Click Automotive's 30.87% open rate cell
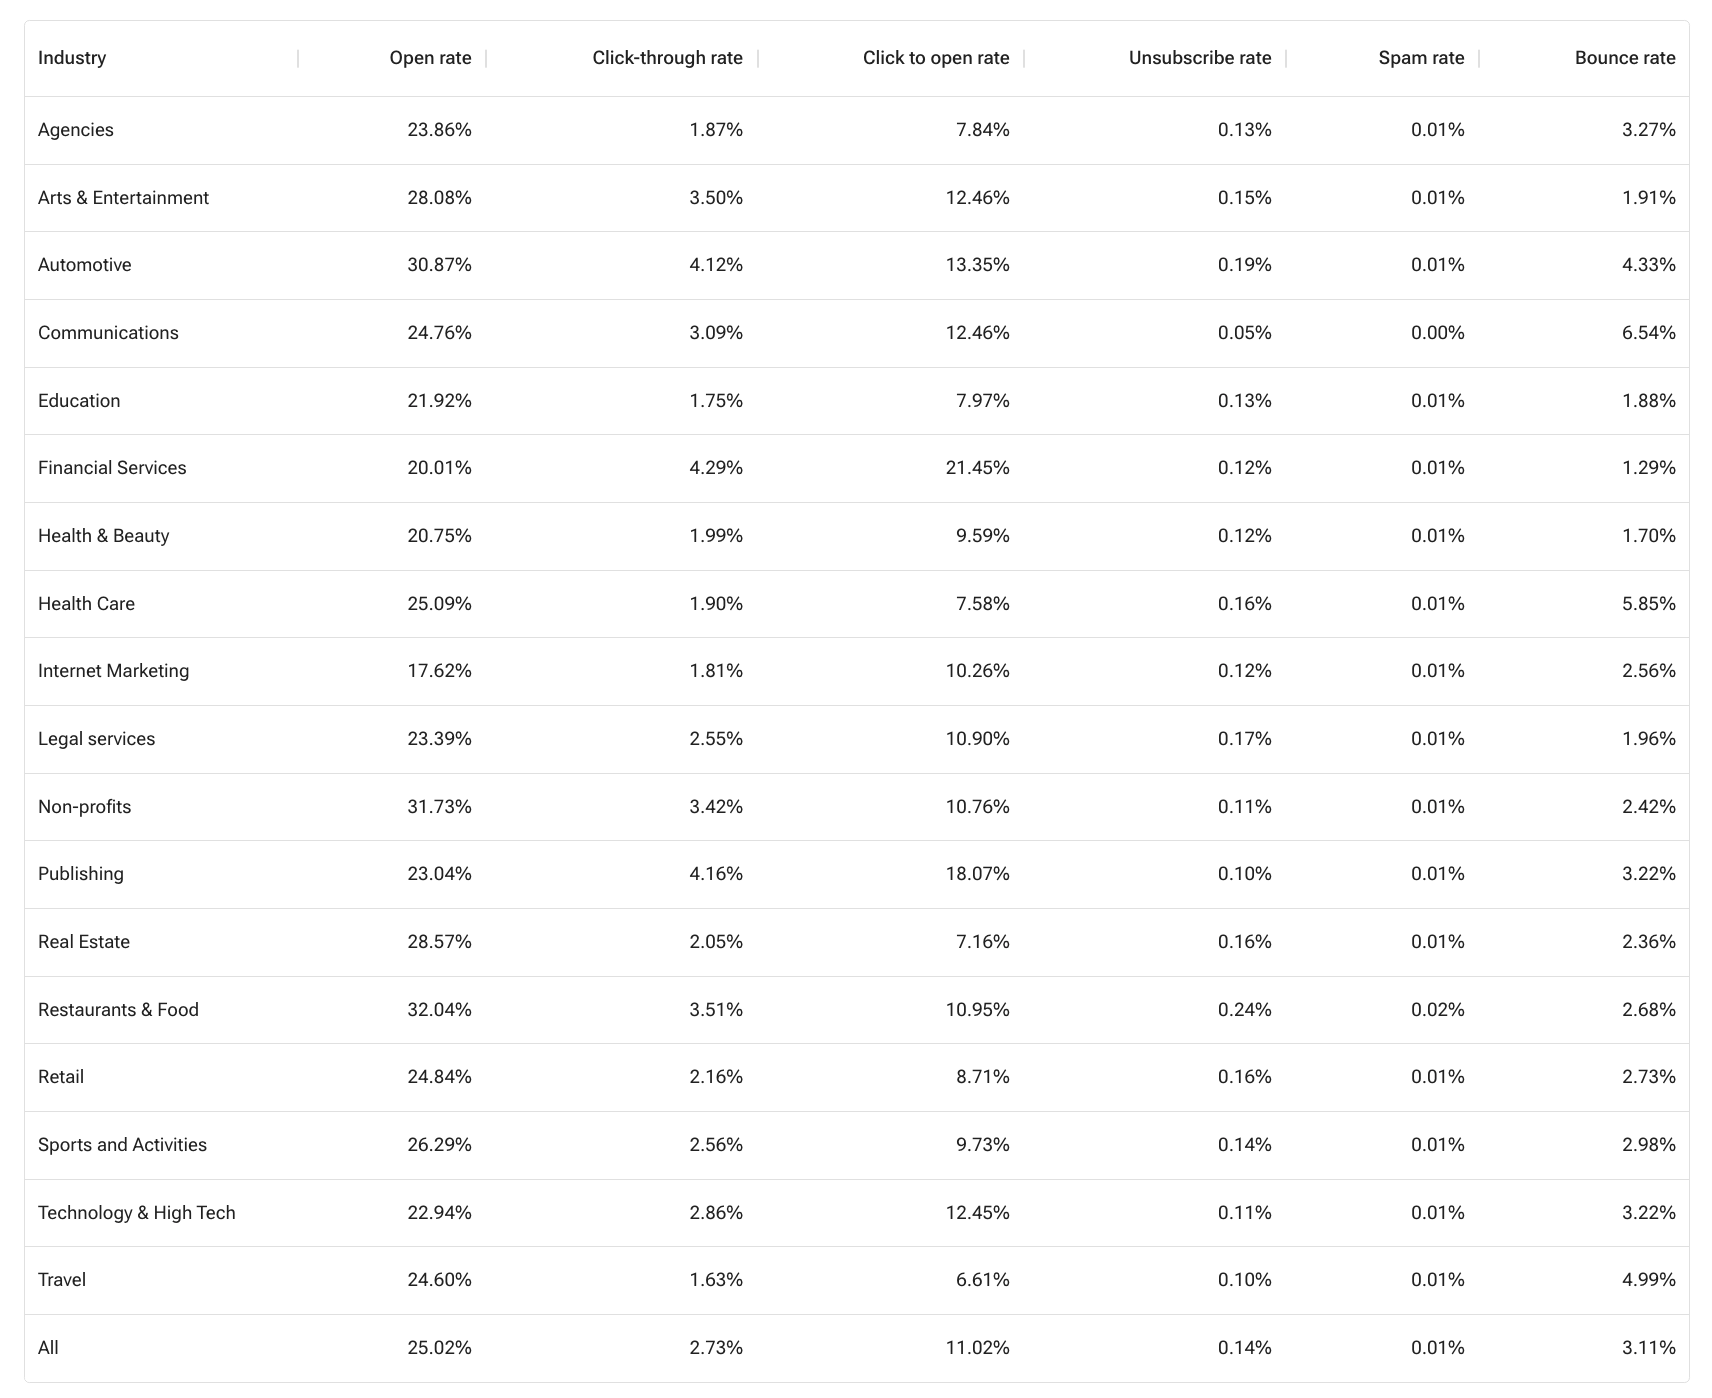1712x1398 pixels. (439, 265)
